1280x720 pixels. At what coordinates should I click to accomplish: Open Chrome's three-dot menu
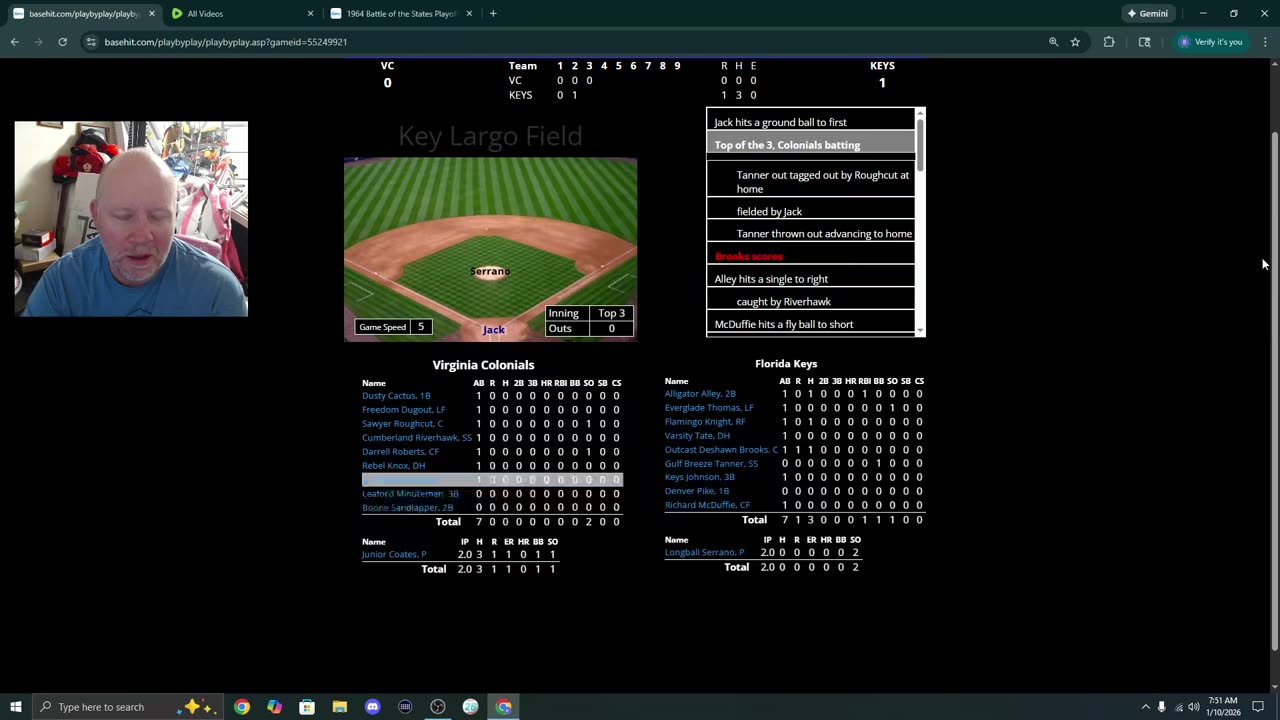pos(1265,42)
